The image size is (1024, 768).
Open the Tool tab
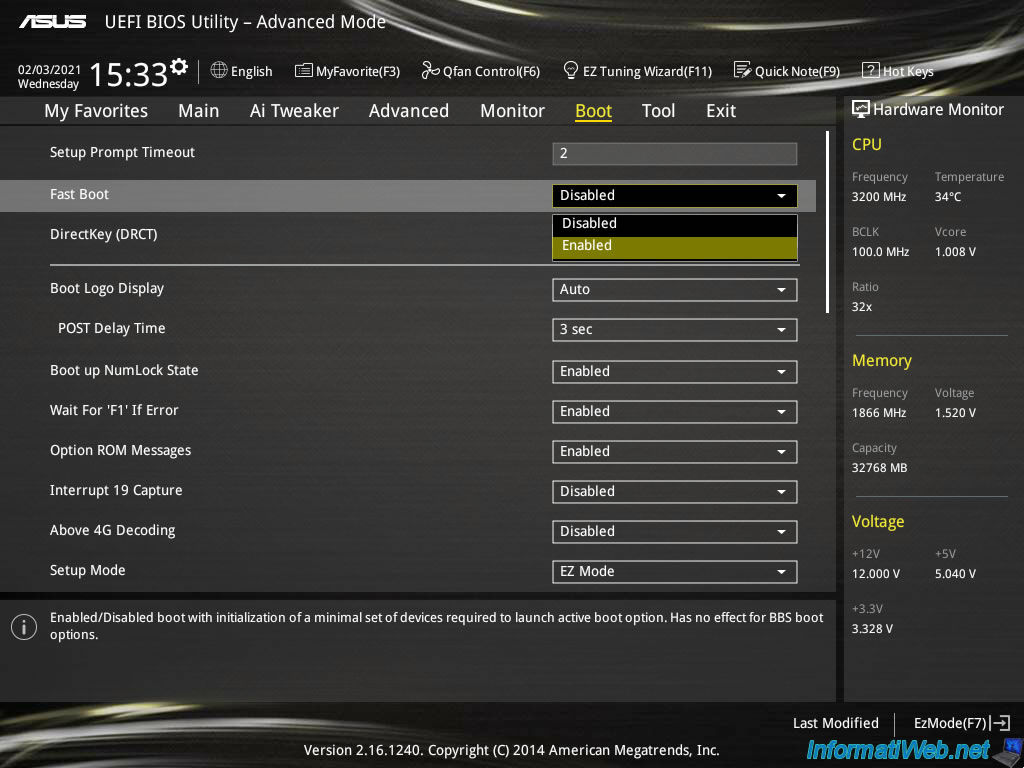click(x=658, y=111)
